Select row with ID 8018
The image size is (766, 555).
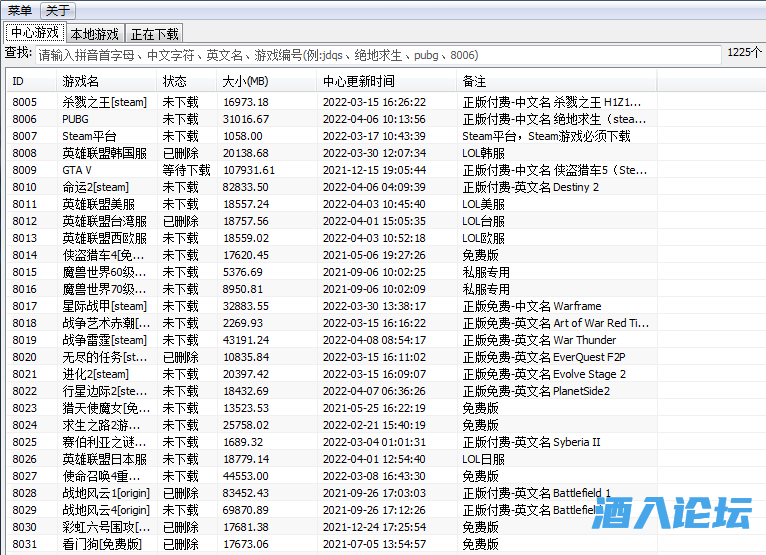(x=332, y=323)
